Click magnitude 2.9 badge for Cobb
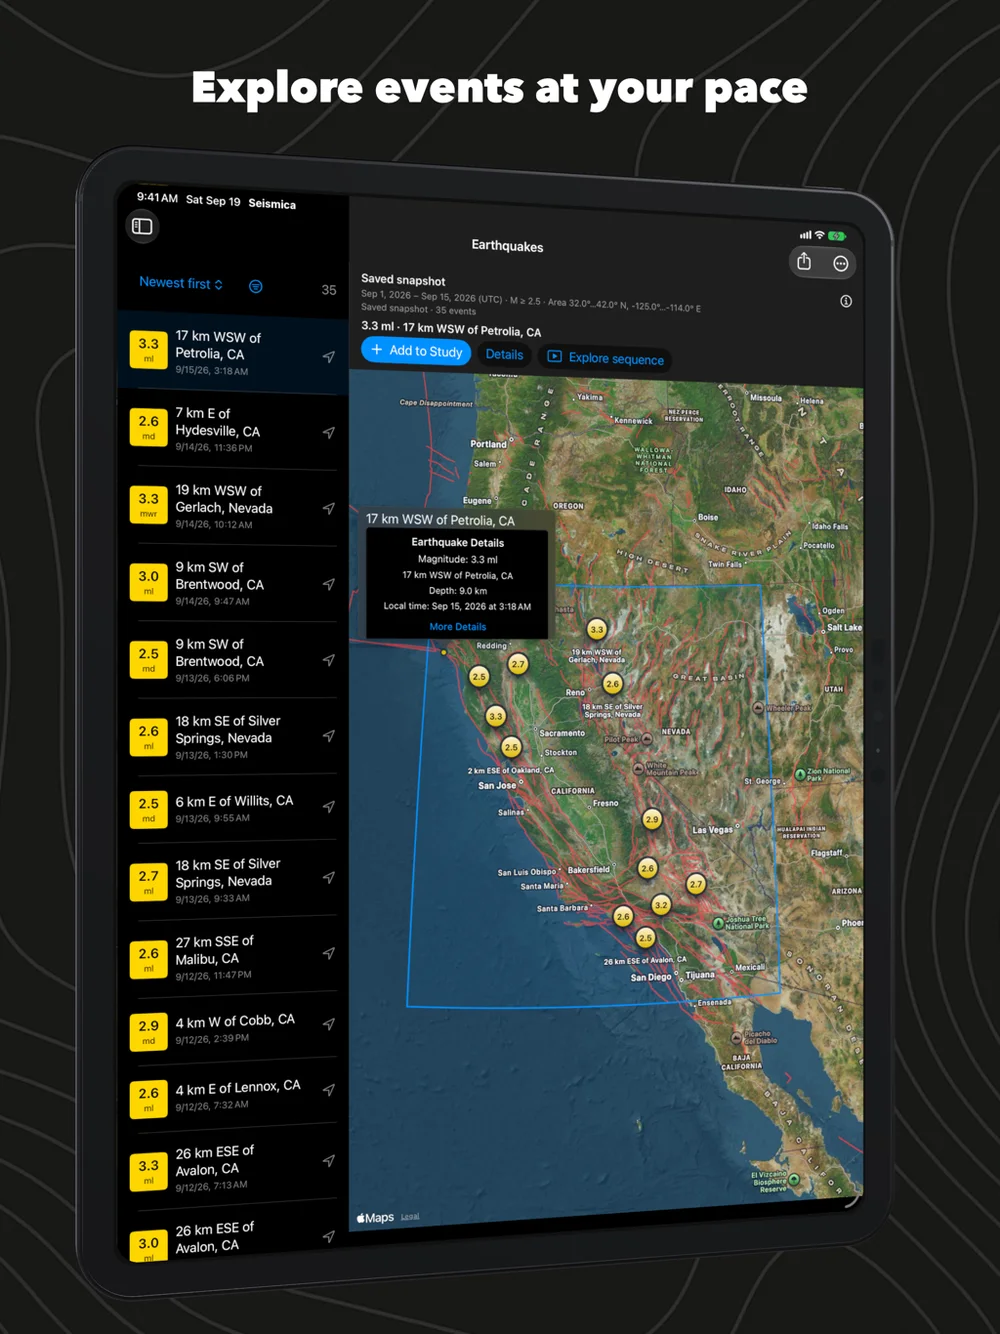1000x1334 pixels. (148, 1032)
